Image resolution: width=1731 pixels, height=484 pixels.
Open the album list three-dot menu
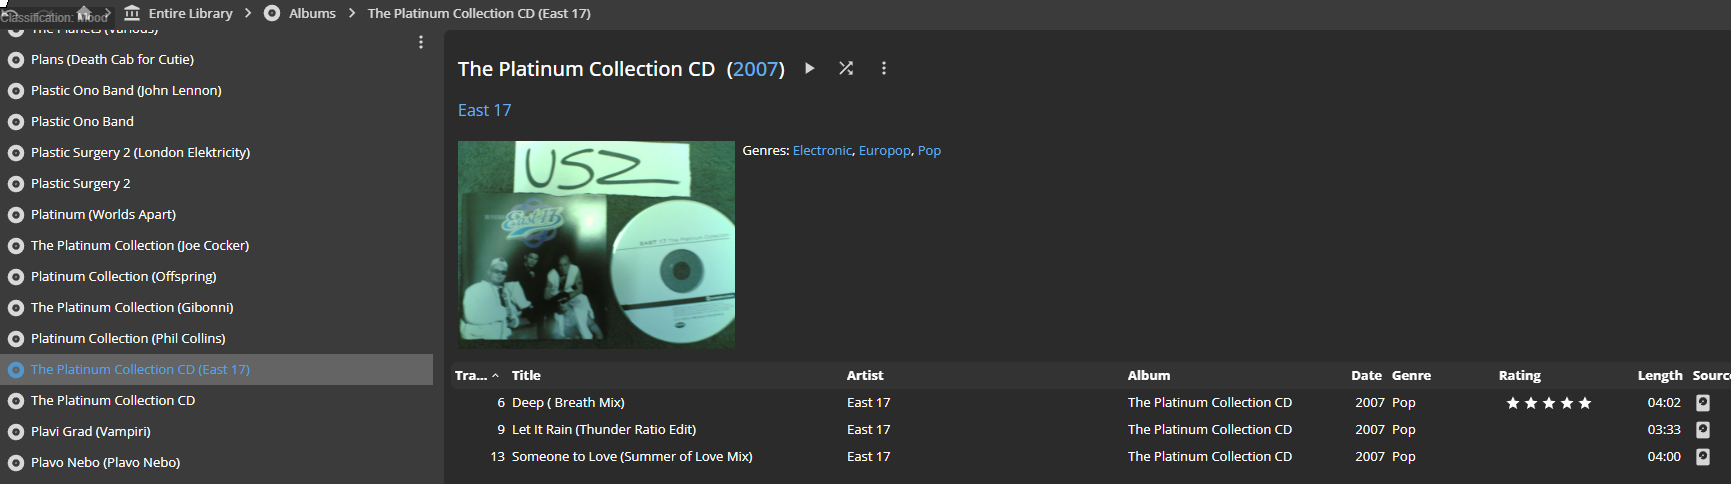(x=421, y=42)
